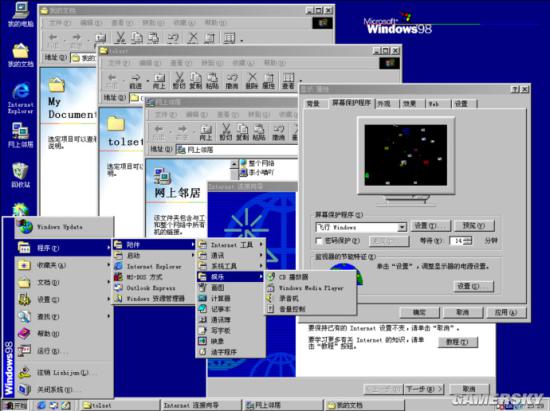The width and height of the screenshot is (550, 411).
Task: Click the 开始 Start button on taskbar
Action: pyautogui.click(x=15, y=405)
